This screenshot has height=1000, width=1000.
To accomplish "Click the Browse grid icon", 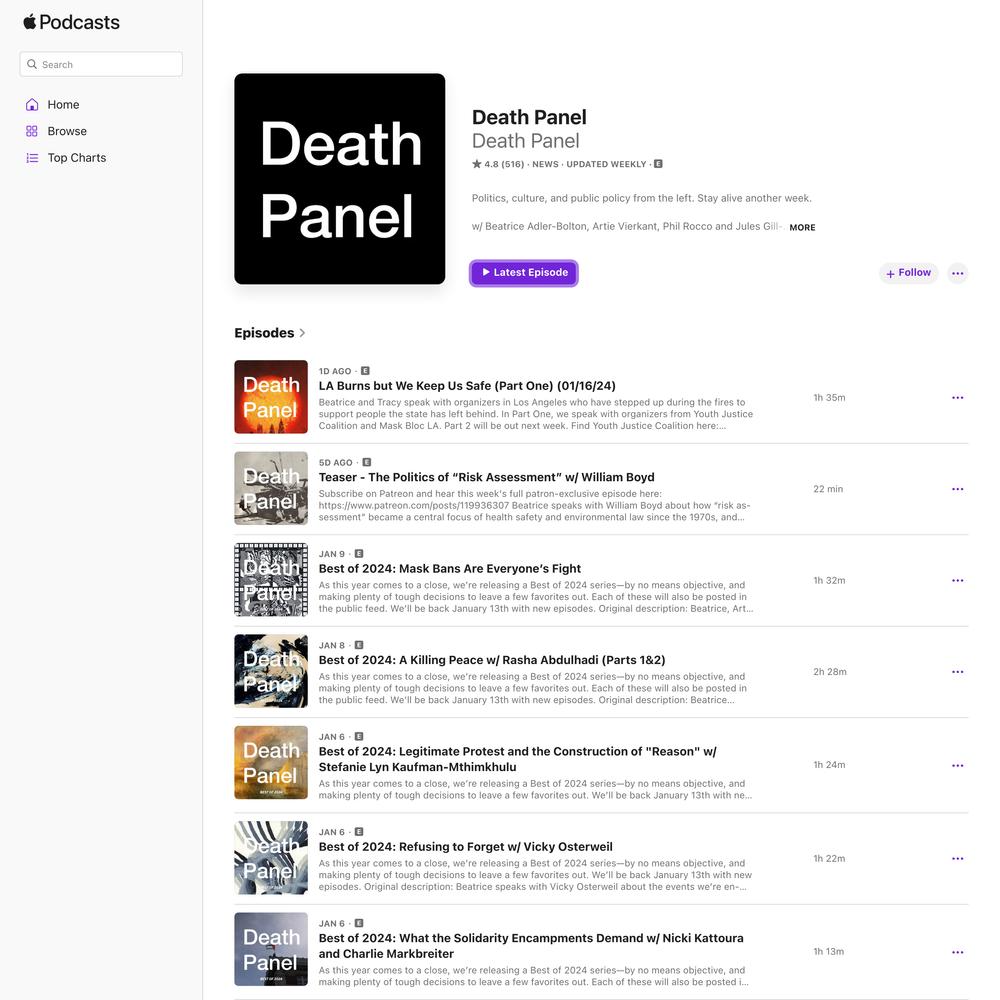I will click(32, 131).
